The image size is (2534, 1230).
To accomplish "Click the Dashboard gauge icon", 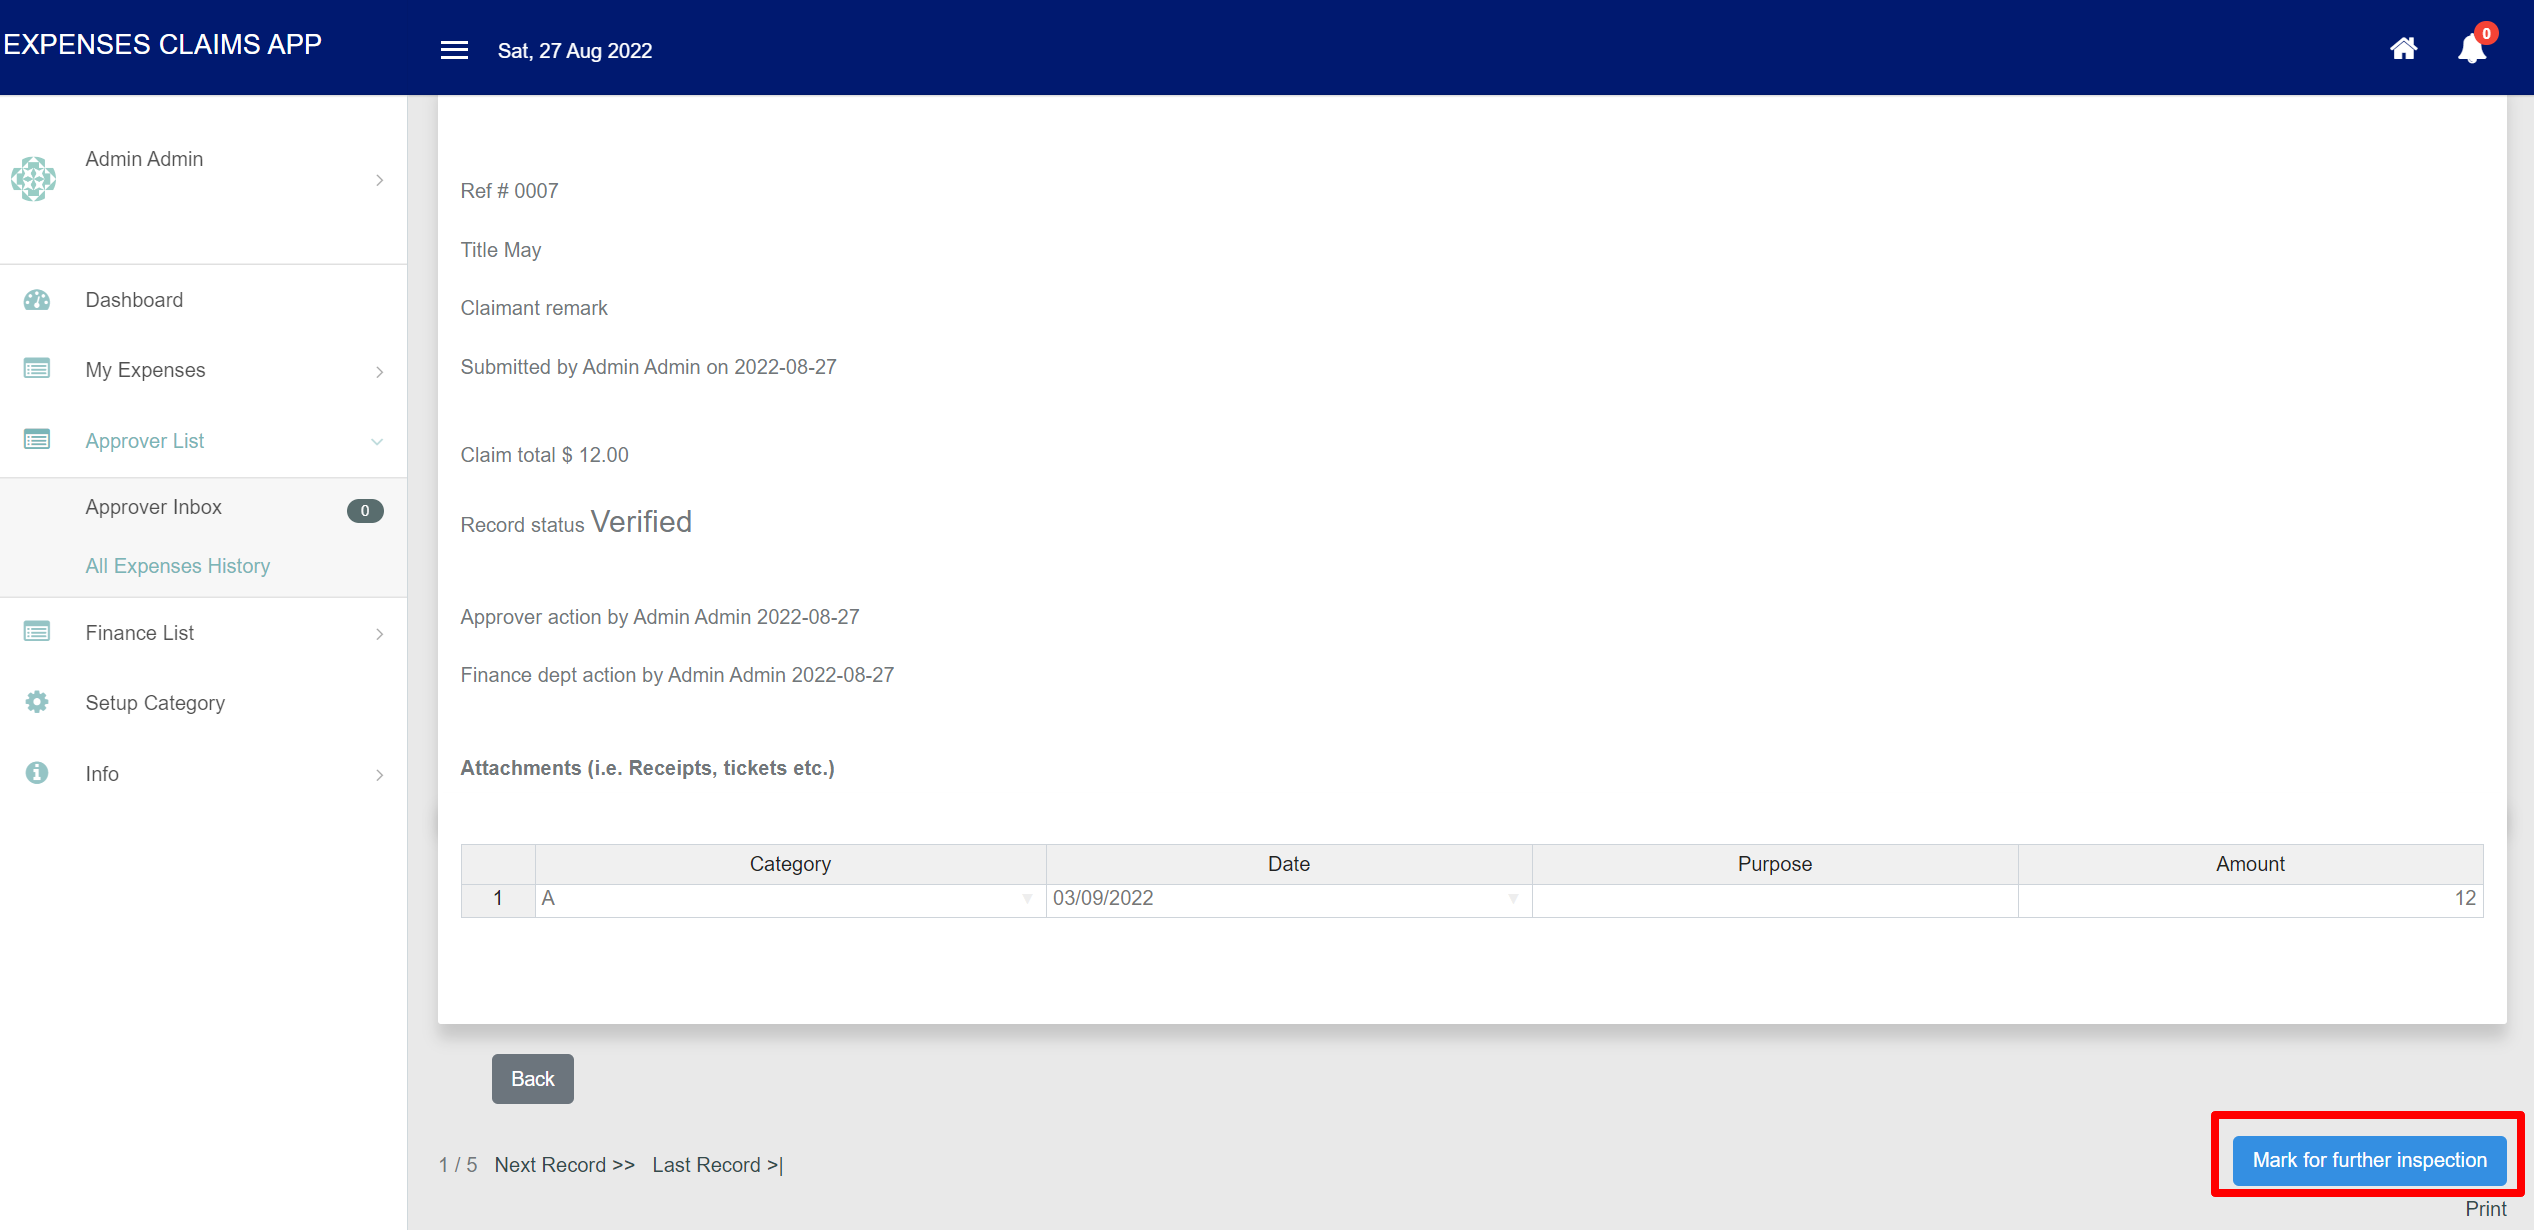I will click(37, 300).
